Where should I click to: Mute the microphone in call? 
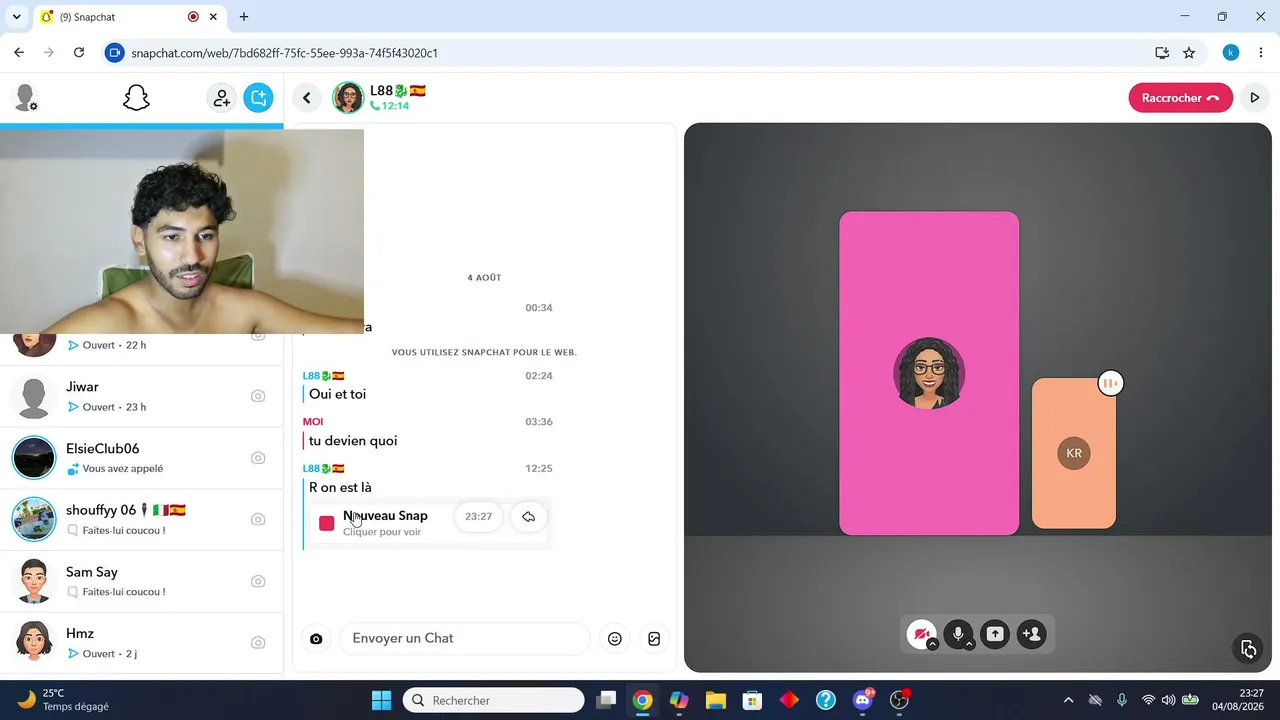click(958, 634)
